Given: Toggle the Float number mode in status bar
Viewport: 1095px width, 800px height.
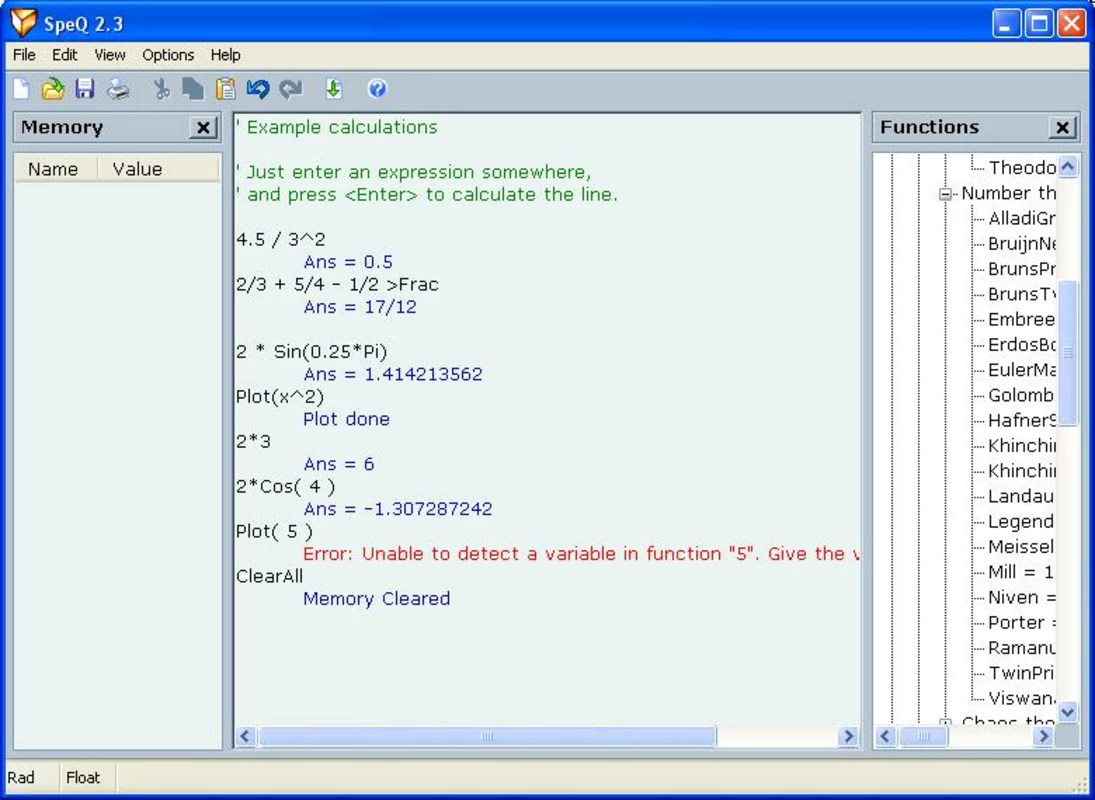Looking at the screenshot, I should coord(83,778).
